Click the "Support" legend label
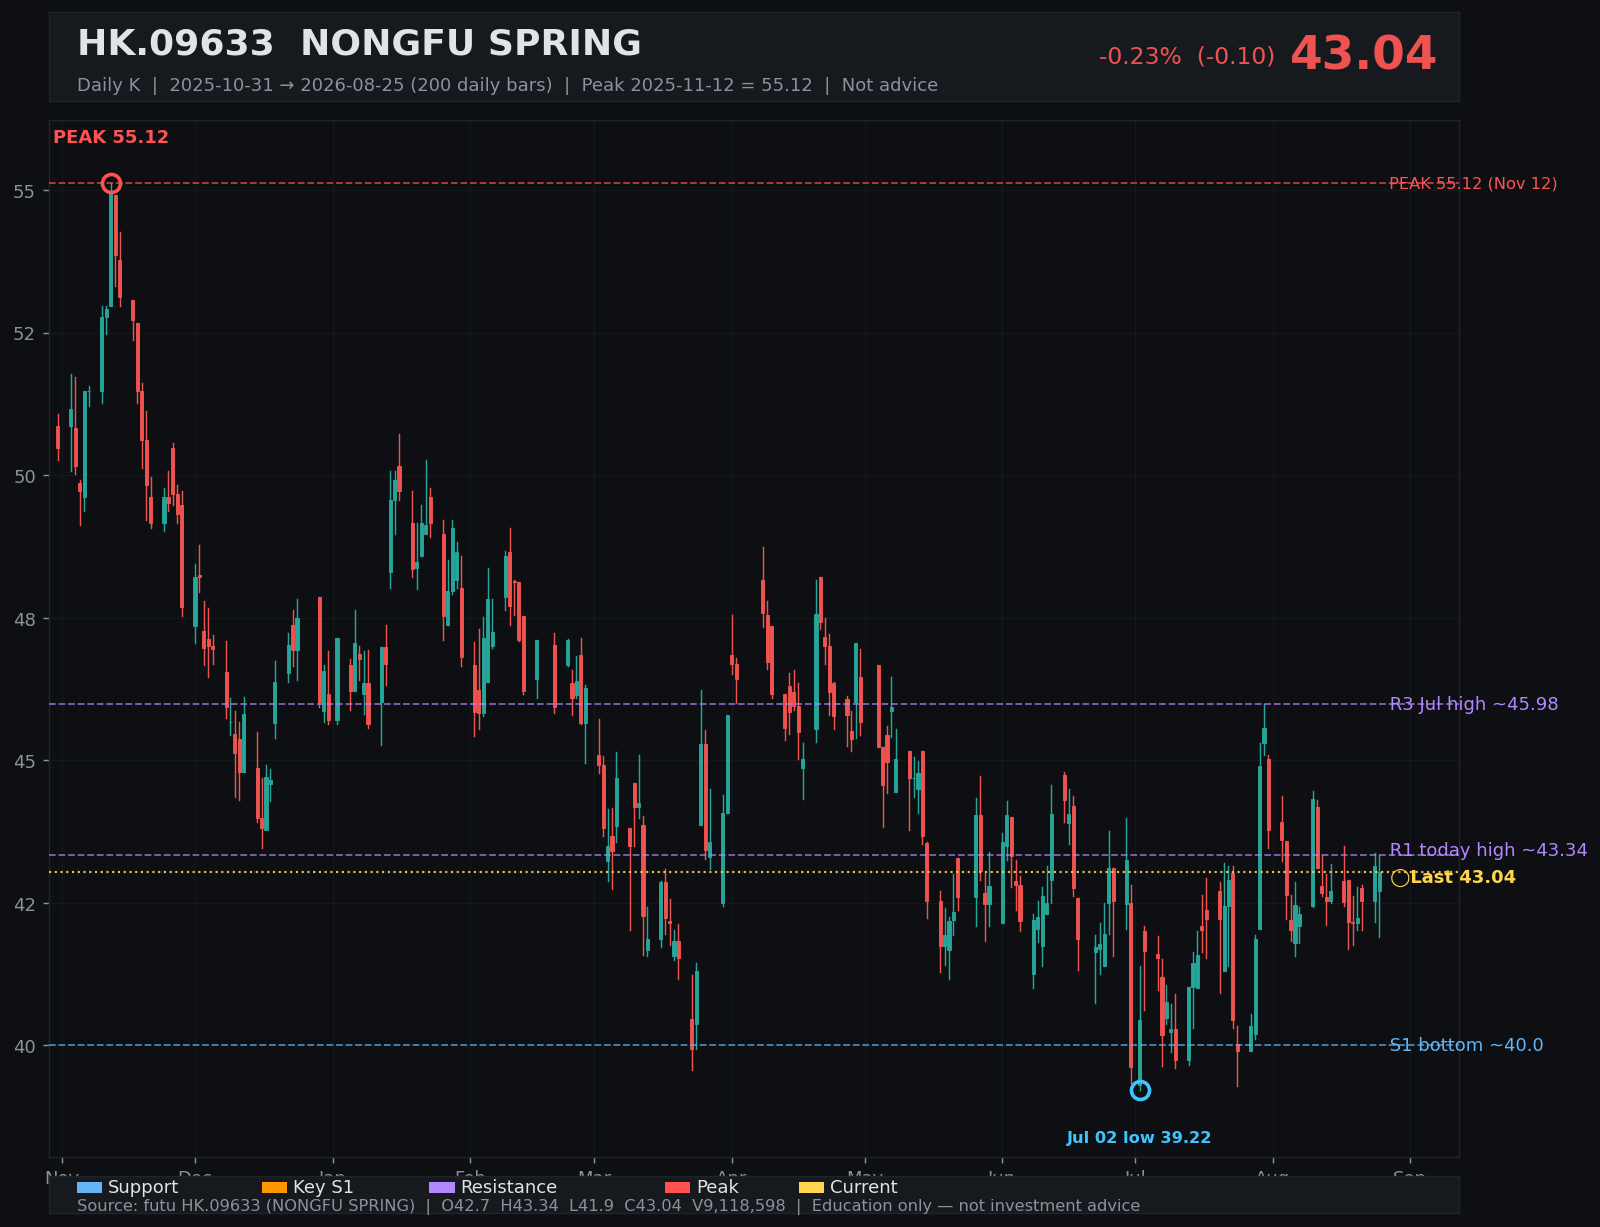 coord(143,1187)
